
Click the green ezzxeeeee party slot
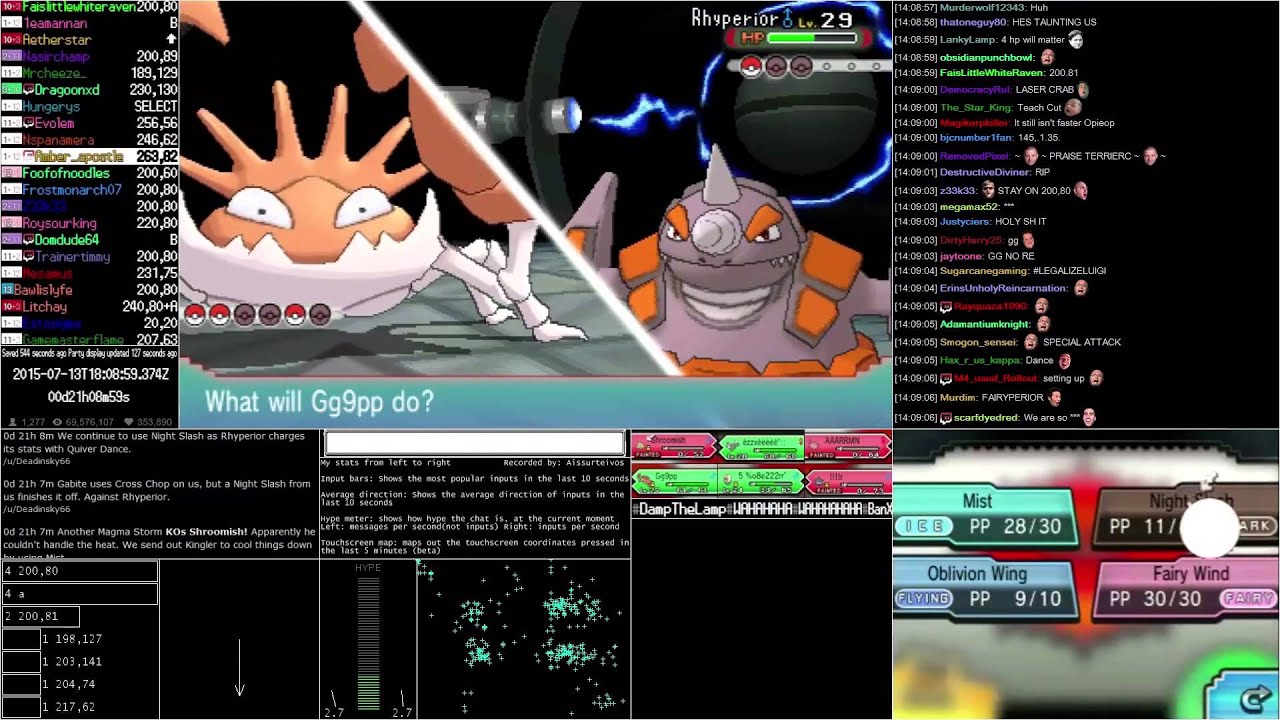click(x=761, y=446)
